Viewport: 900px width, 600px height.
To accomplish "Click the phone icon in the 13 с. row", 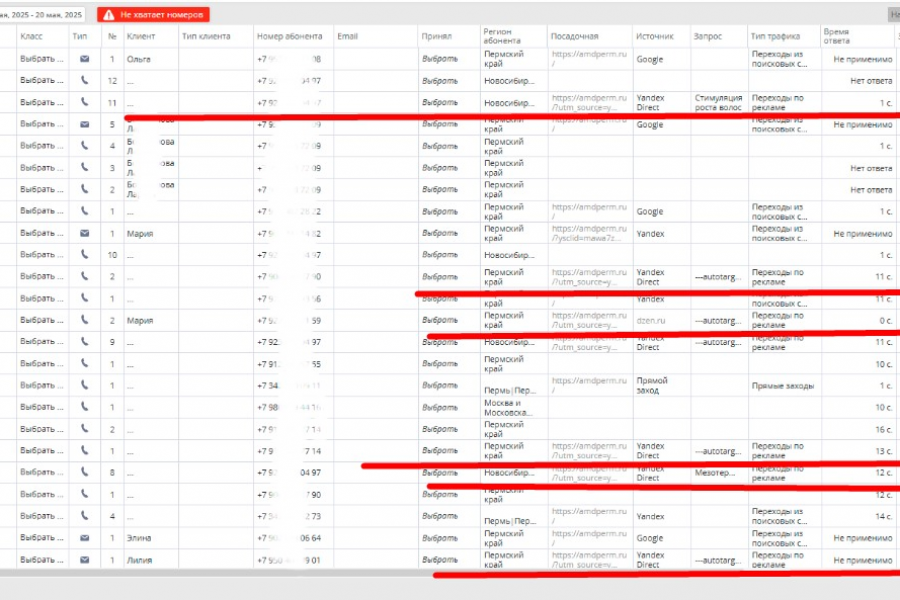I will tap(84, 451).
